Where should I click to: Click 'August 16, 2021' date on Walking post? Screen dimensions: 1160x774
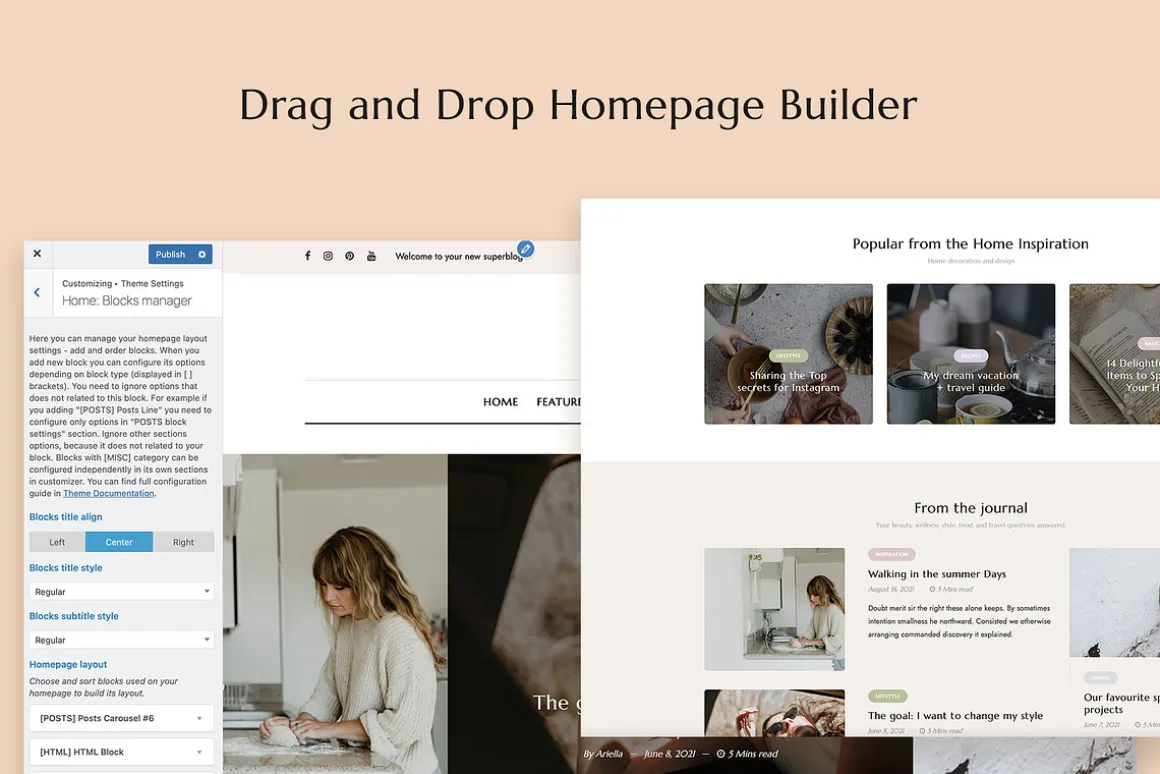click(x=891, y=590)
